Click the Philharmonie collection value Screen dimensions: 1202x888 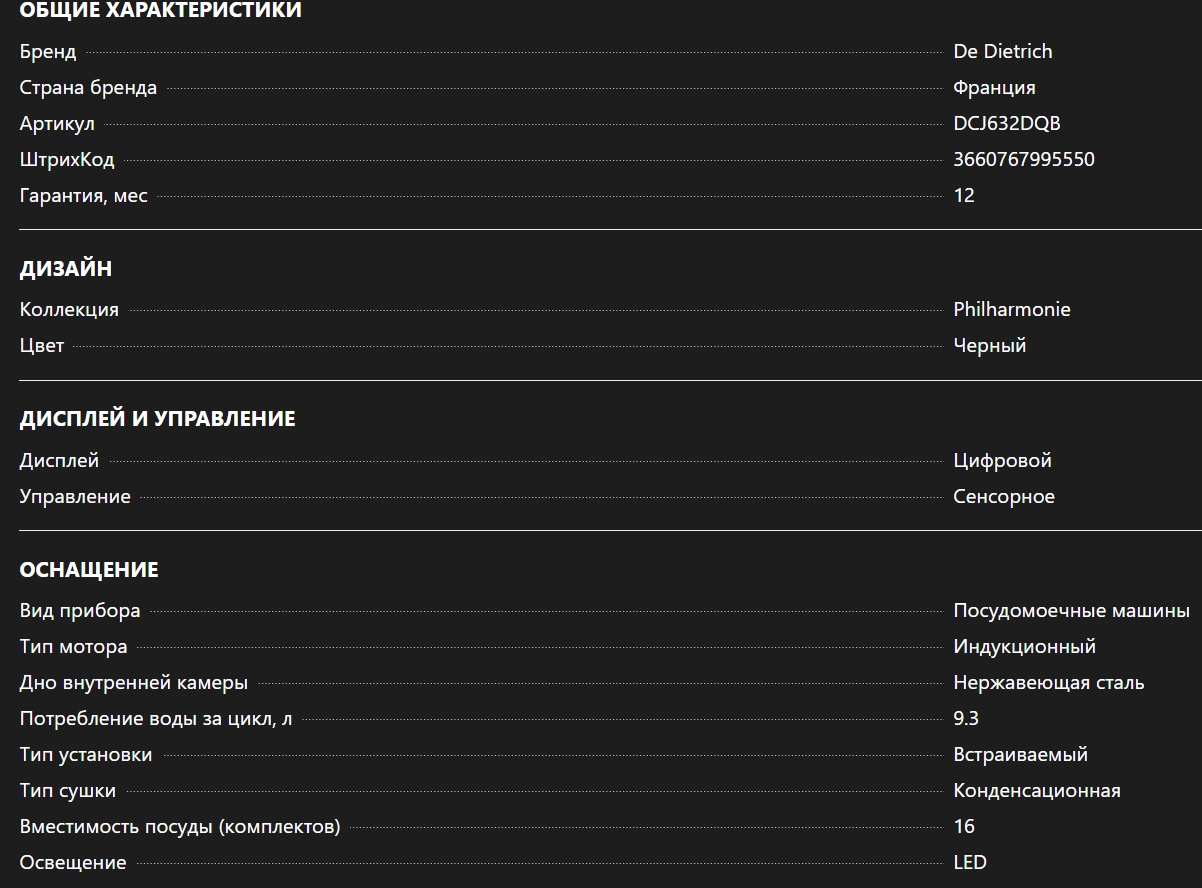(1011, 310)
